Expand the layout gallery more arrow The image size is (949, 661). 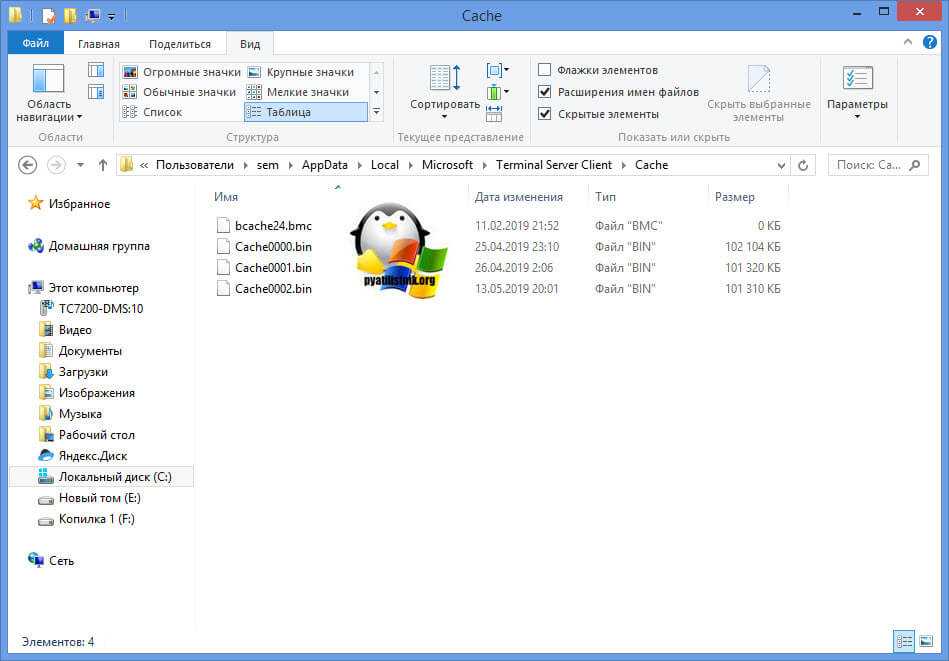pyautogui.click(x=376, y=112)
